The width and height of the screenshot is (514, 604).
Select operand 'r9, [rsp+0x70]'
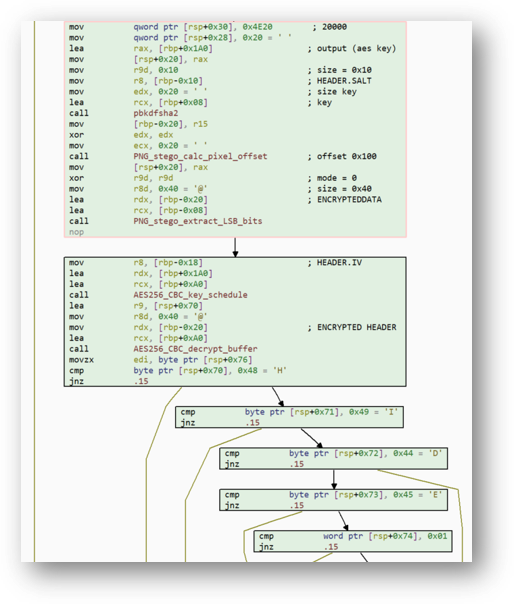tap(168, 306)
